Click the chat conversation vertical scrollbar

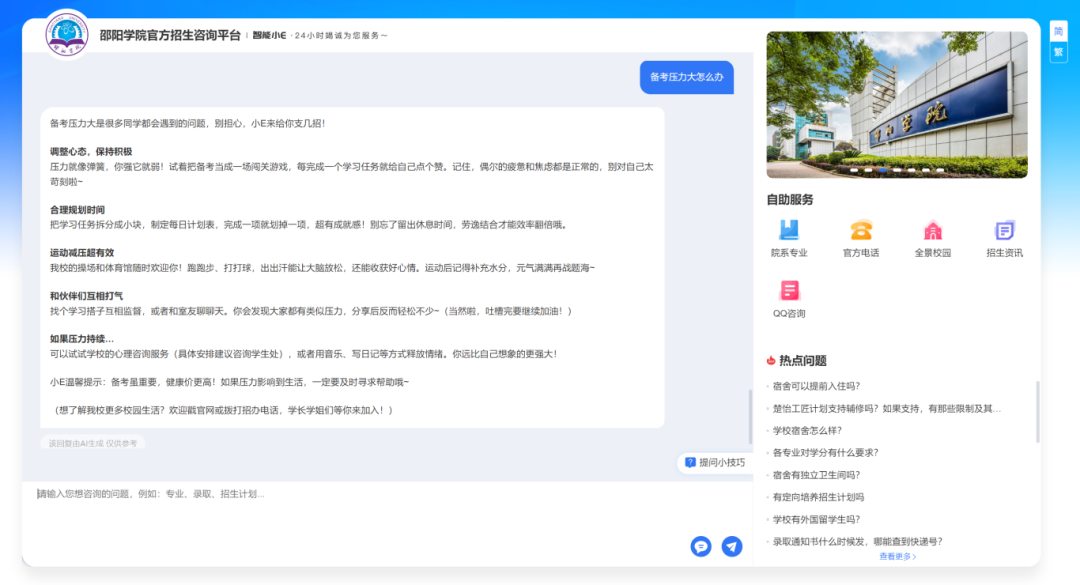[x=749, y=415]
